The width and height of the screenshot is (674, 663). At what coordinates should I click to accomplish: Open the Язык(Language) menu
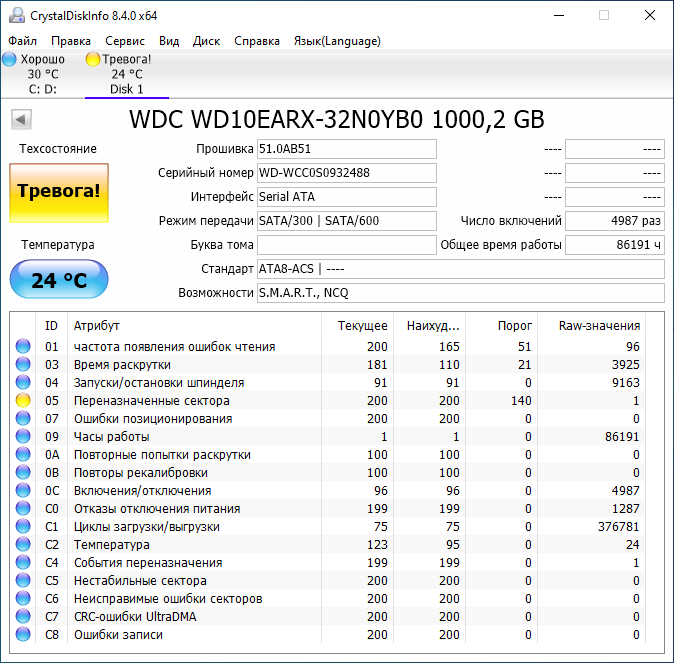[x=337, y=41]
